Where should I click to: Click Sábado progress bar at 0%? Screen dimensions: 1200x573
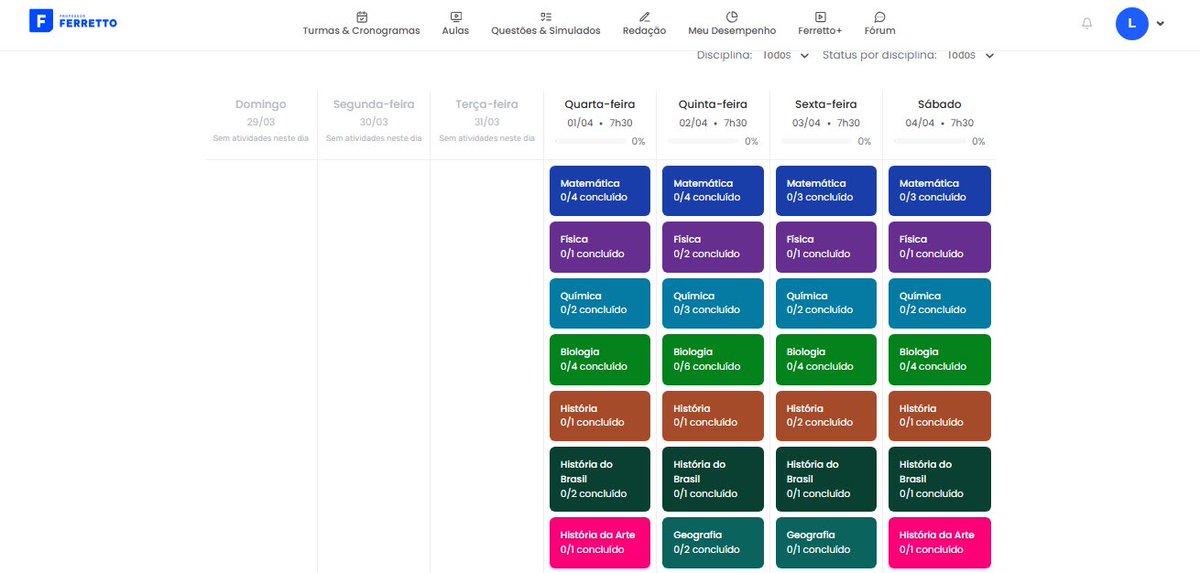tap(931, 142)
